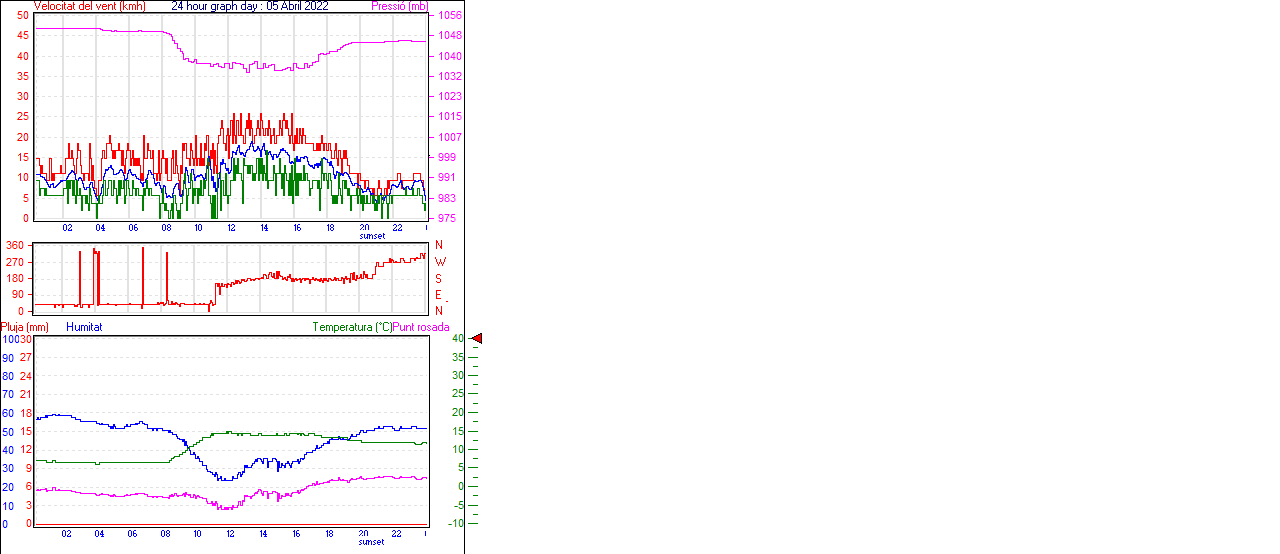Select the Pluja (mm) legend label
This screenshot has height=554, width=1280.
tap(25, 327)
